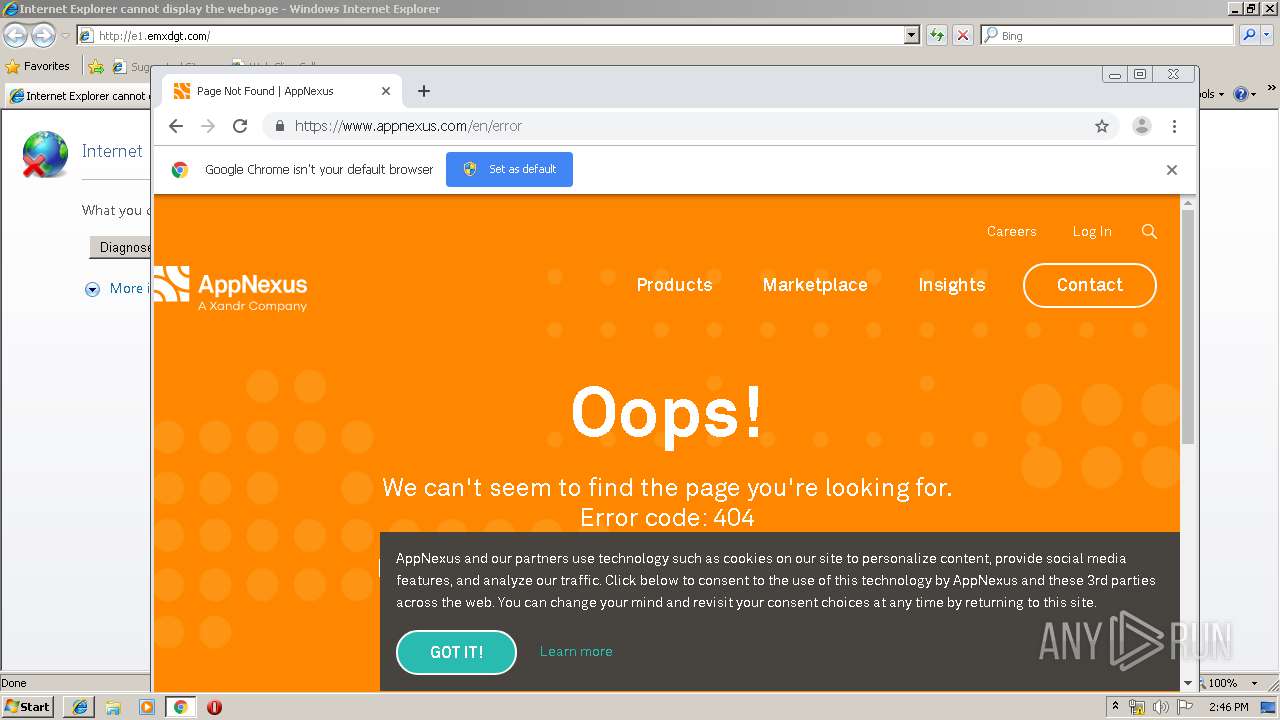
Task: Open Chrome's three-dot menu
Action: (x=1174, y=126)
